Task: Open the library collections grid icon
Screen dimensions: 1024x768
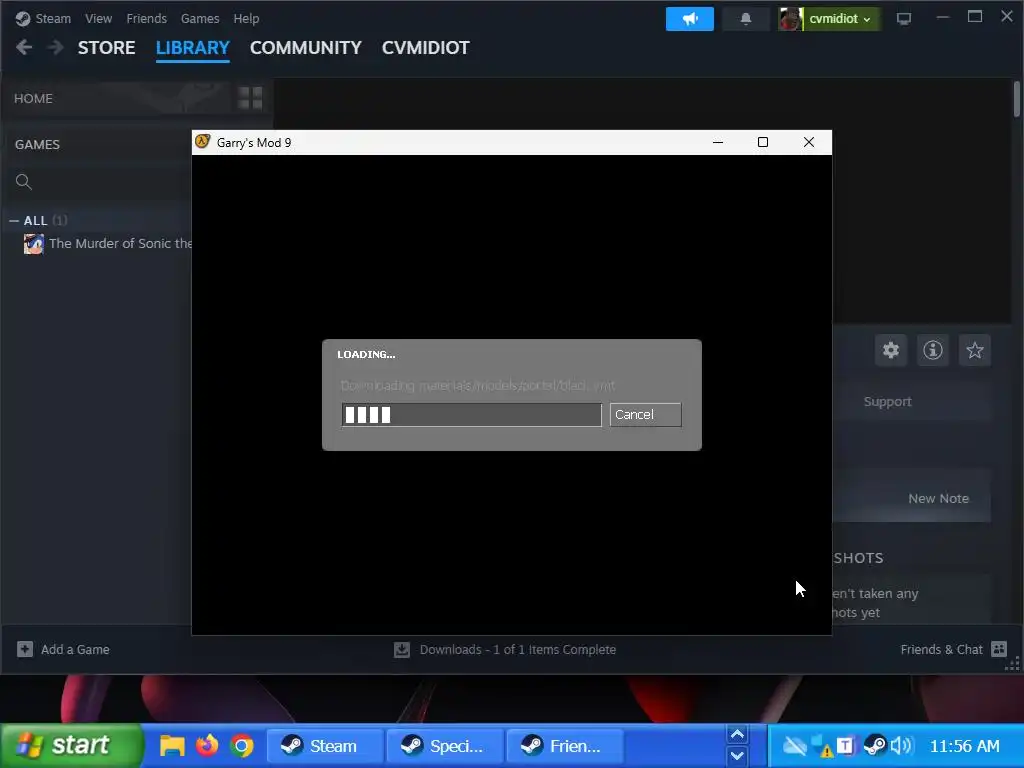Action: click(x=250, y=98)
